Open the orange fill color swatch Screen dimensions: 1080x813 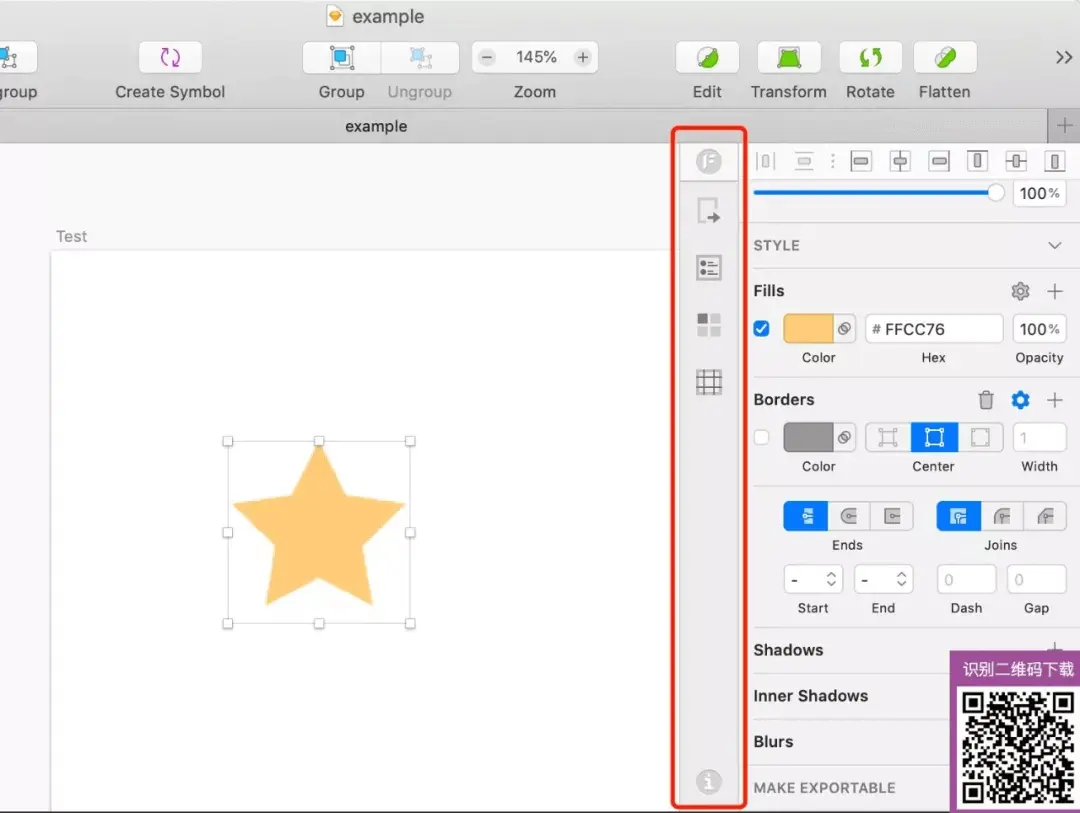(808, 329)
